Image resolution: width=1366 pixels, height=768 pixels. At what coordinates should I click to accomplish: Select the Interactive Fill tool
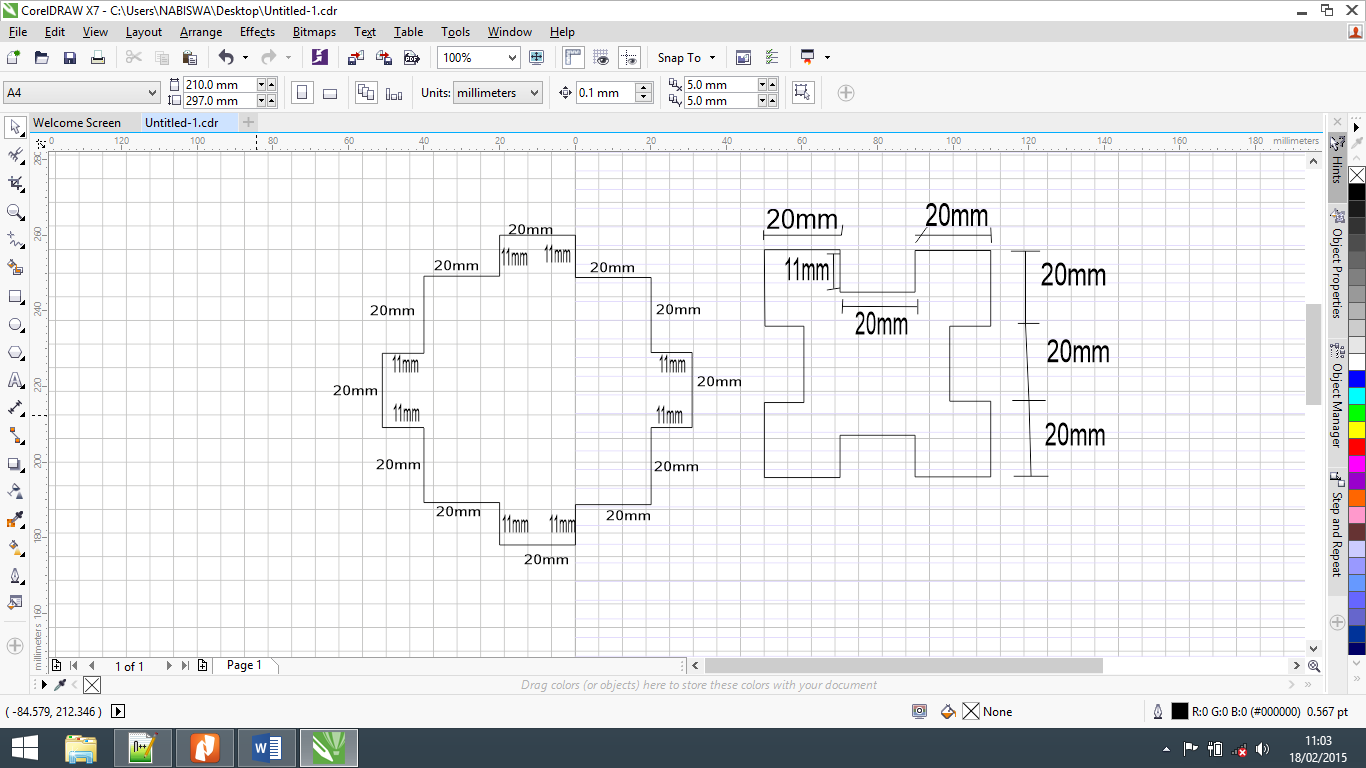coord(15,548)
